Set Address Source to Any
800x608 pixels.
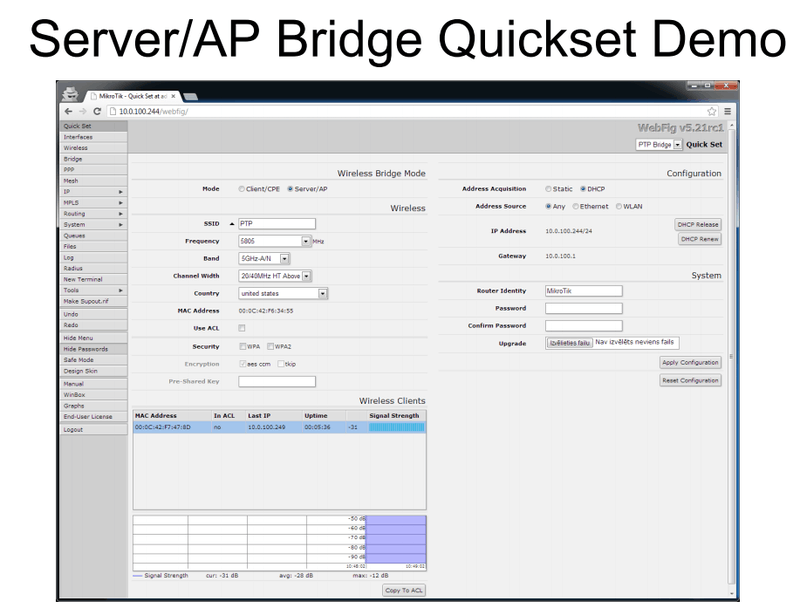548,207
